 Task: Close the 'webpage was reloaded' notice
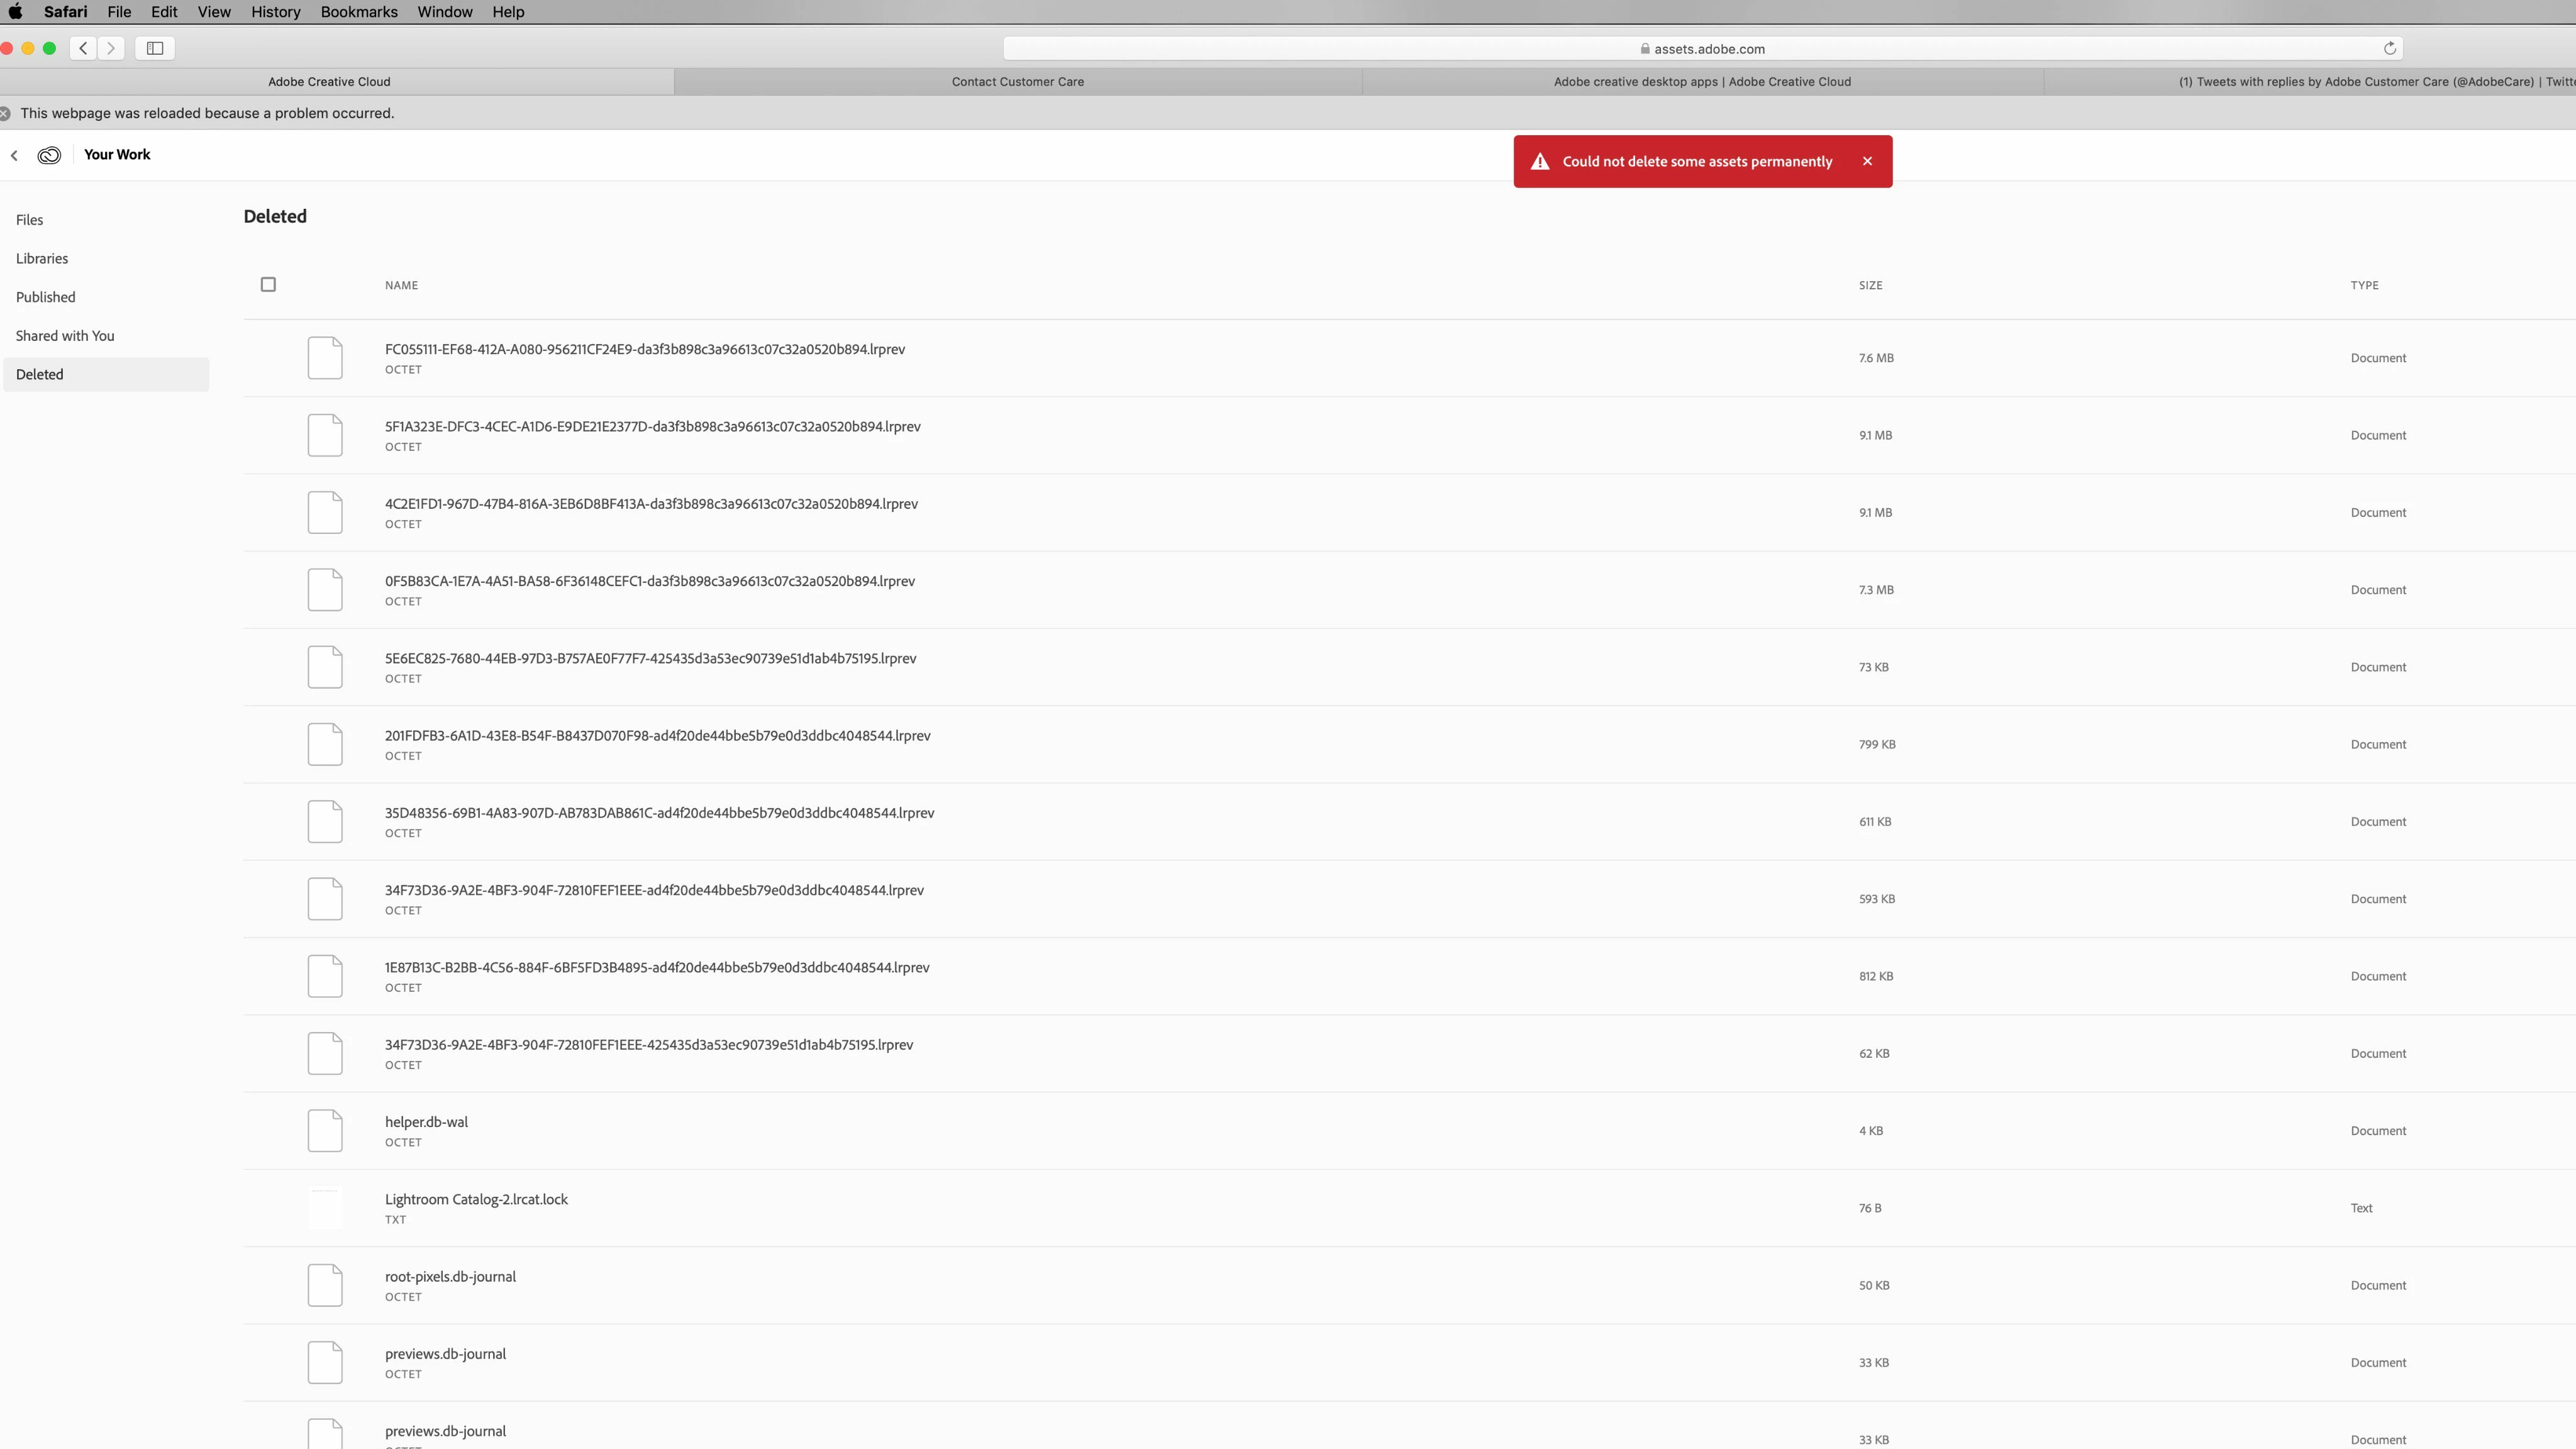pos(5,113)
